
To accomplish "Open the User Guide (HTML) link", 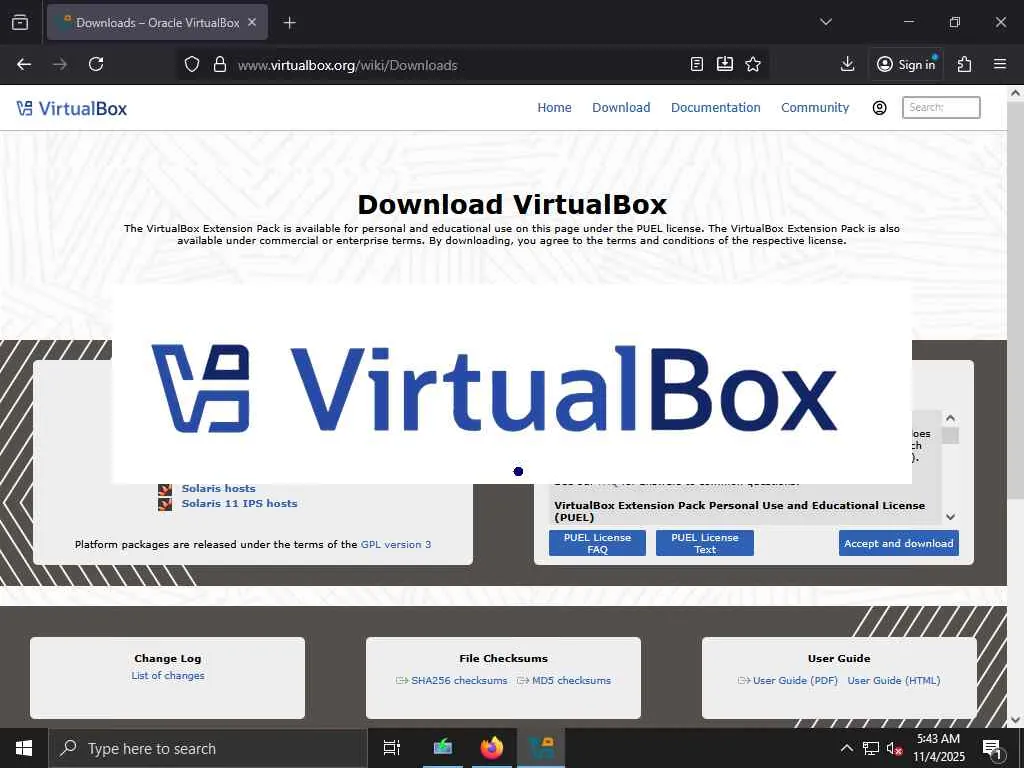I will click(x=893, y=680).
